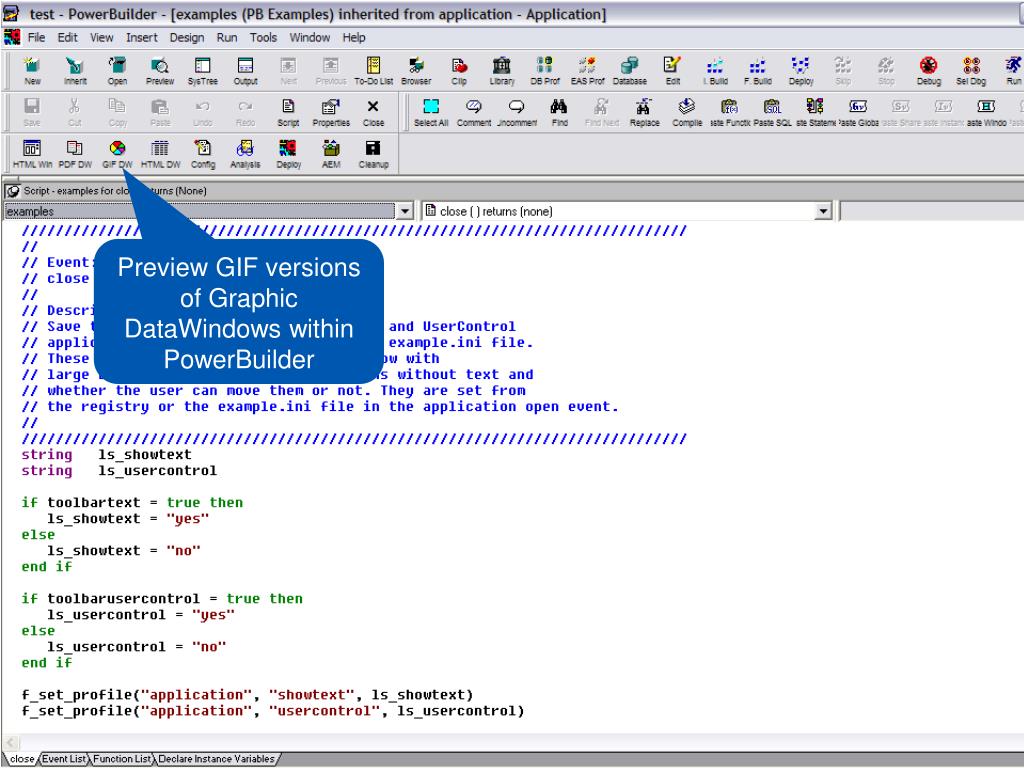Click the Edit file icon

tap(673, 71)
